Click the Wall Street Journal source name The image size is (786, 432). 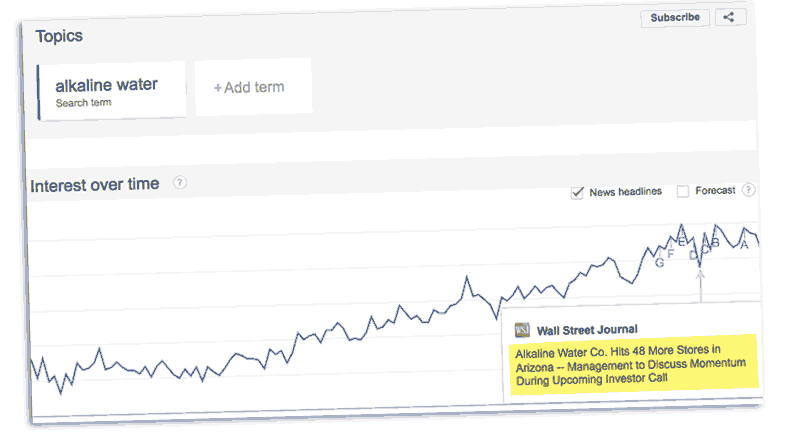(x=587, y=329)
